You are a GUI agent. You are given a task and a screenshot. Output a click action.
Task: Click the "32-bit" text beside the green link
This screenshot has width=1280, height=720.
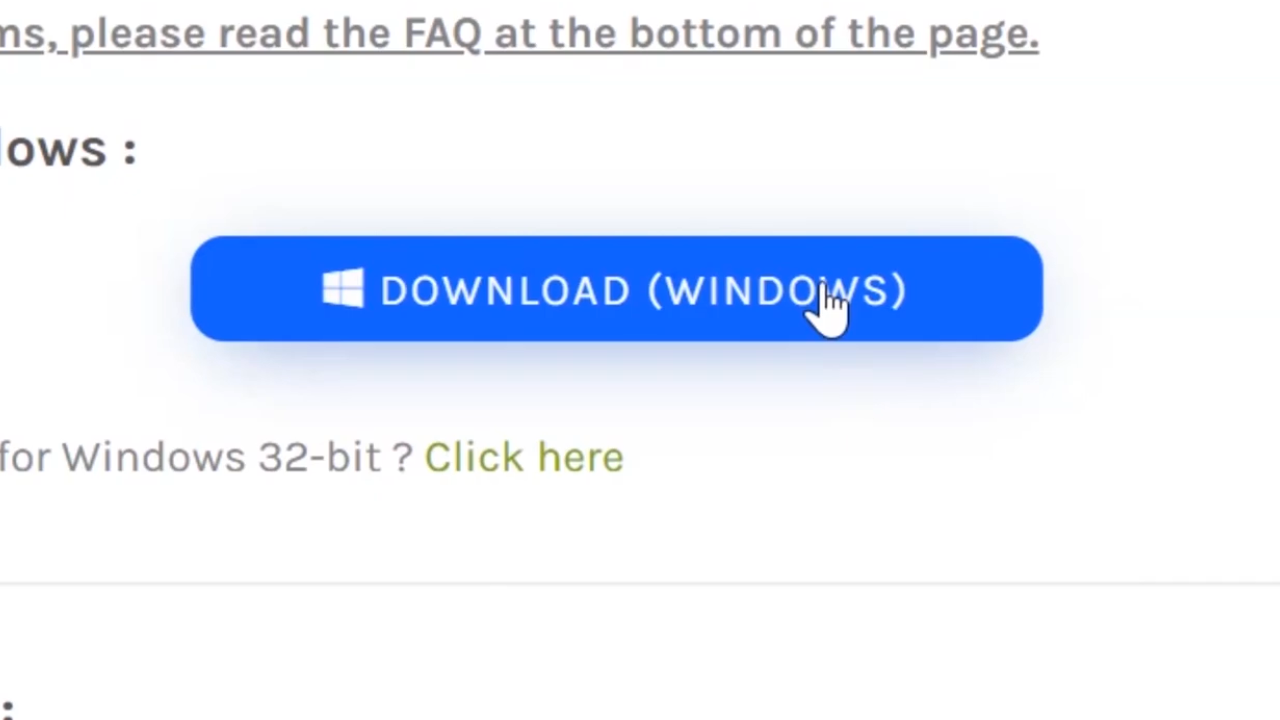pyautogui.click(x=320, y=457)
